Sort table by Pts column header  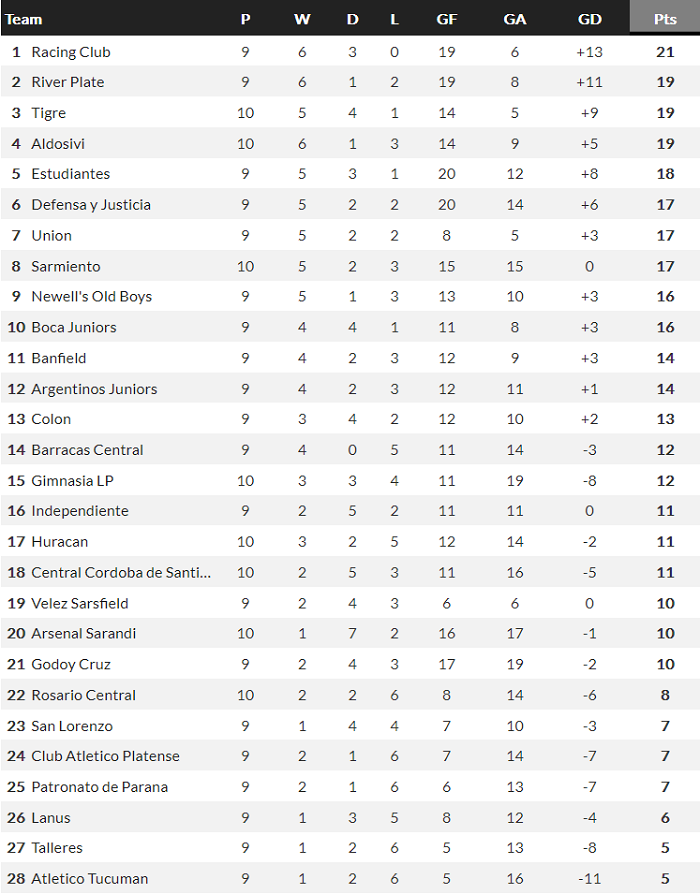pyautogui.click(x=665, y=19)
